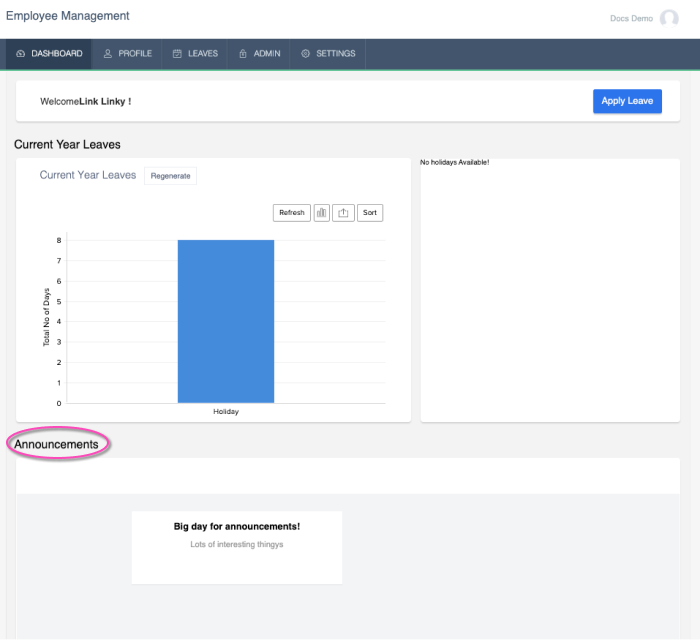Image resolution: width=700 pixels, height=640 pixels.
Task: Click the Docs Demo username
Action: click(631, 18)
